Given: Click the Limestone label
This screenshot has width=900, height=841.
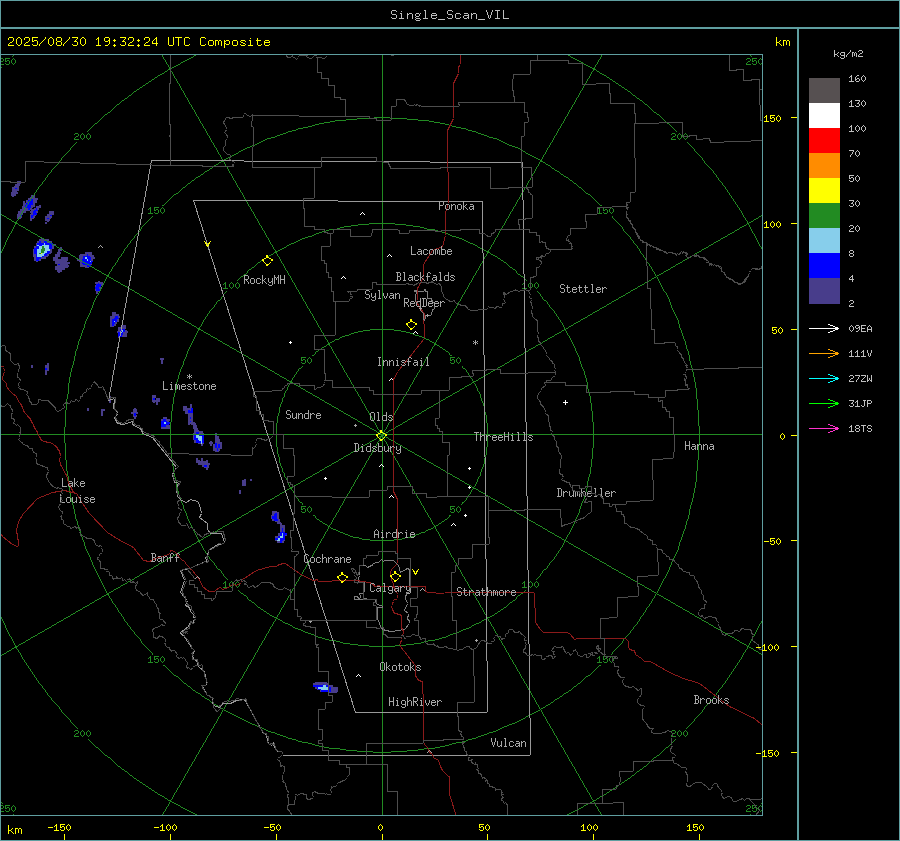Looking at the screenshot, I should click(x=189, y=386).
